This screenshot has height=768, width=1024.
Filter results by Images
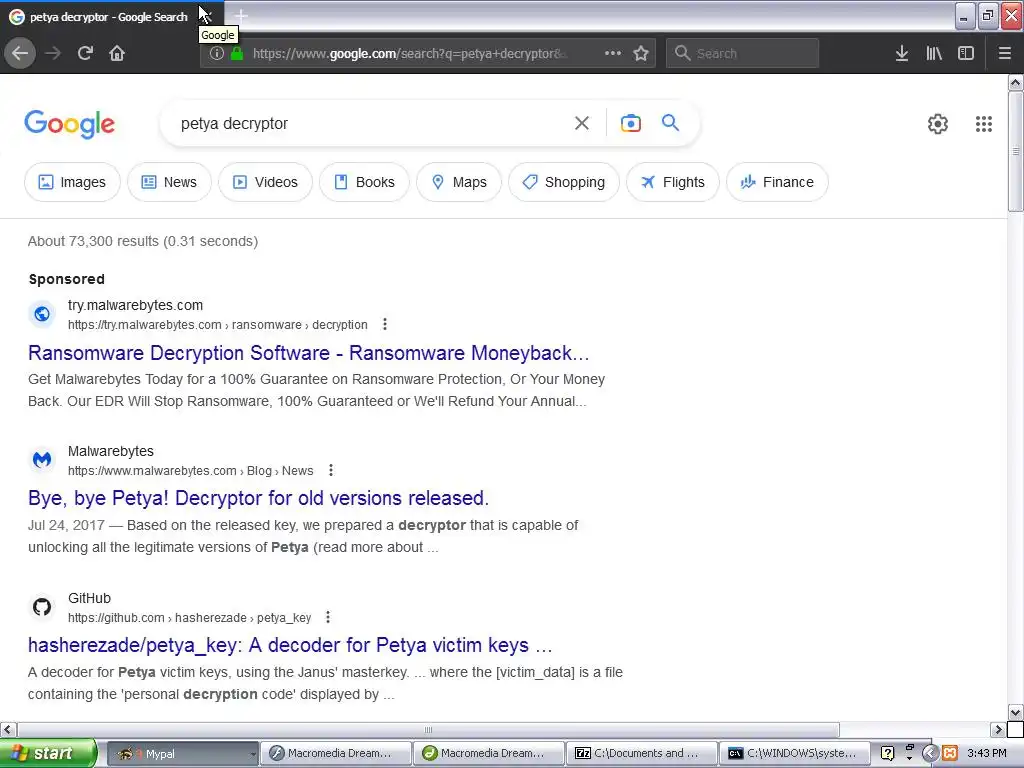(72, 182)
